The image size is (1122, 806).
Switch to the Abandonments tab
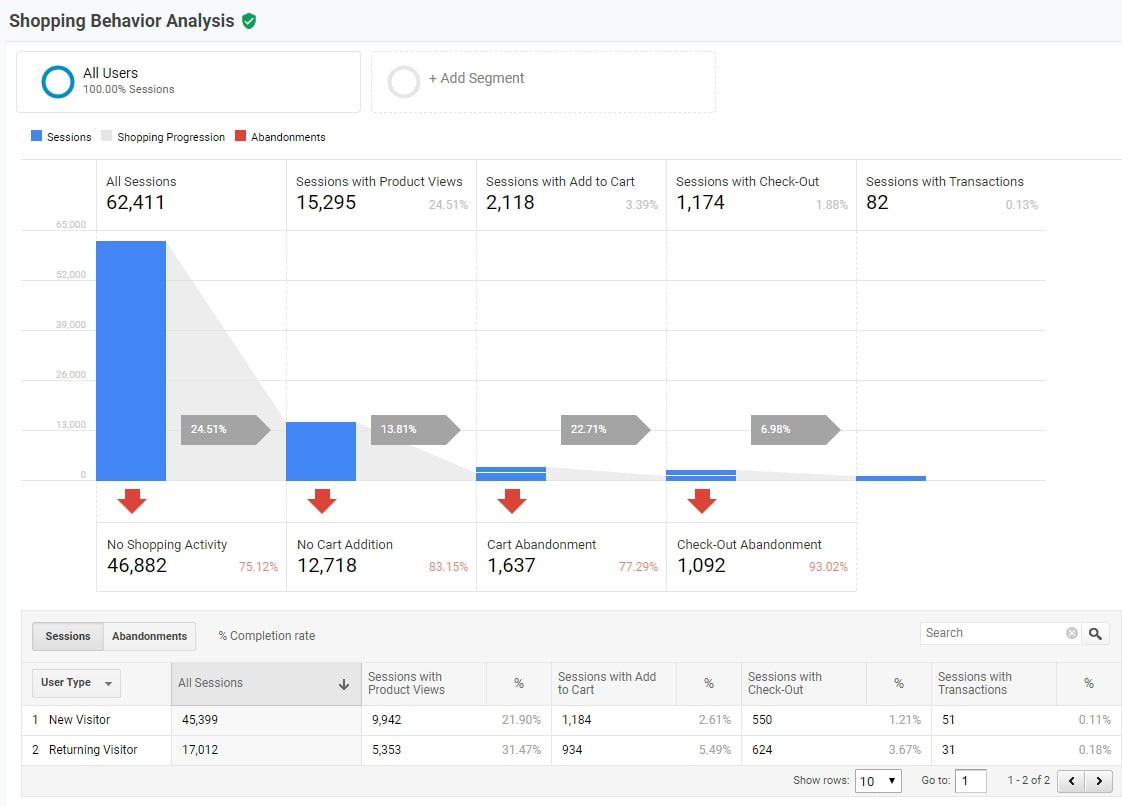149,636
